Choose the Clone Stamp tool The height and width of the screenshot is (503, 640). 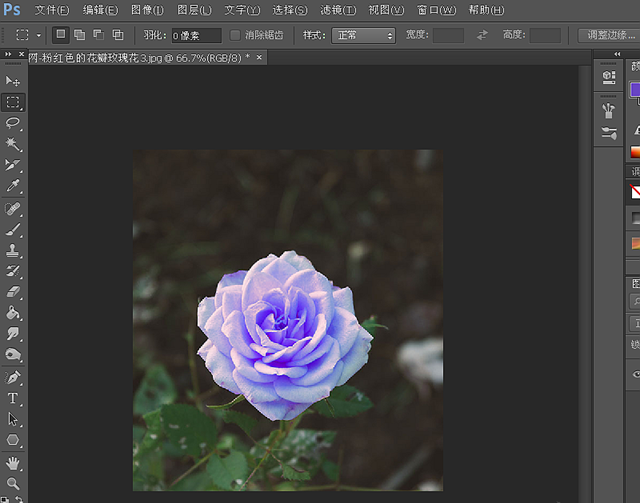[x=13, y=250]
